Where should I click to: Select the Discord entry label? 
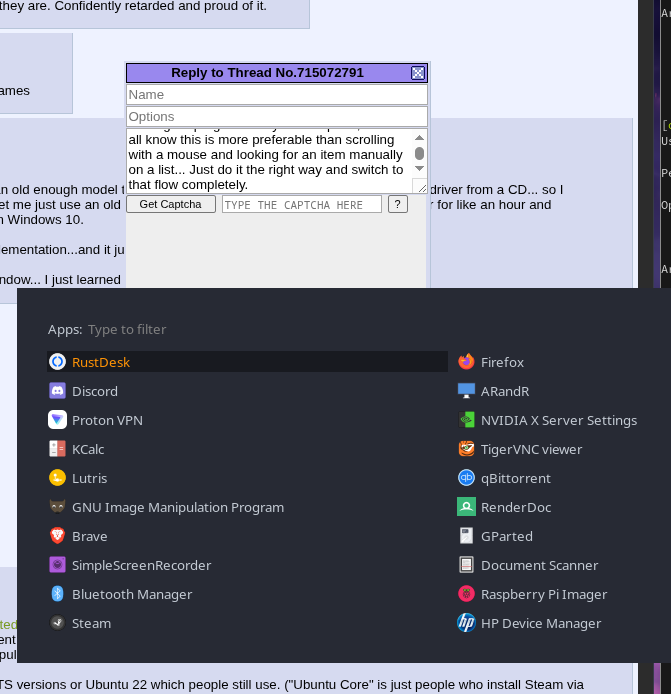[x=95, y=391]
